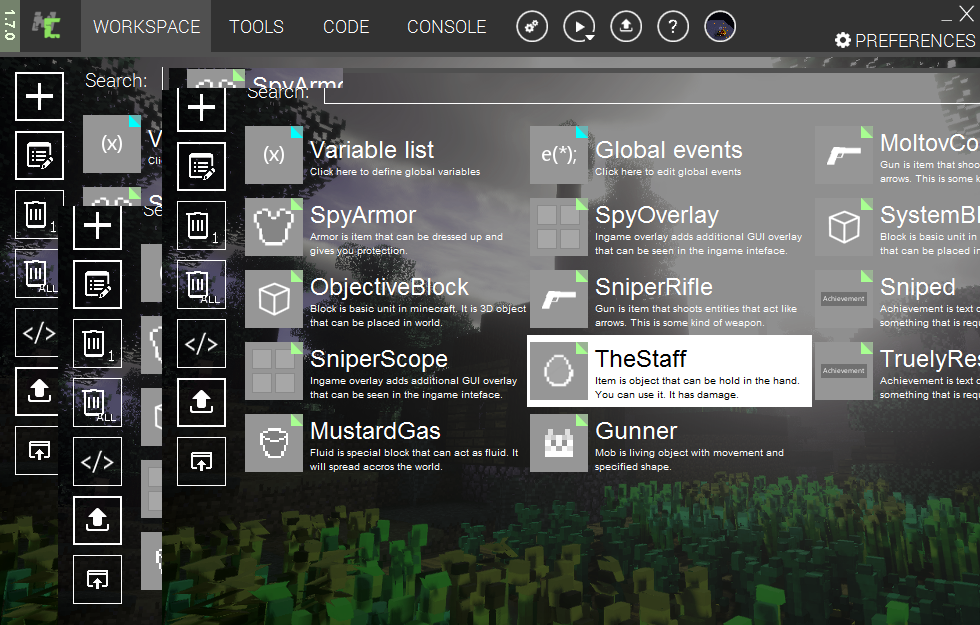The height and width of the screenshot is (625, 980).
Task: Click the export upload icon in front panel
Action: tap(201, 402)
